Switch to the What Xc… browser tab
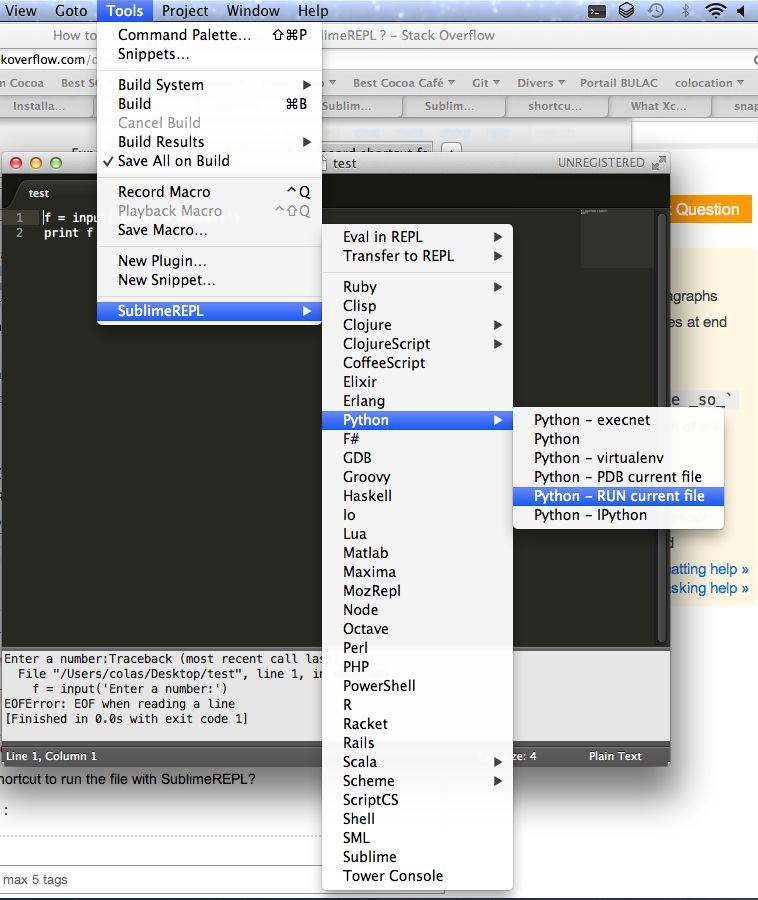The width and height of the screenshot is (758, 900). click(658, 106)
